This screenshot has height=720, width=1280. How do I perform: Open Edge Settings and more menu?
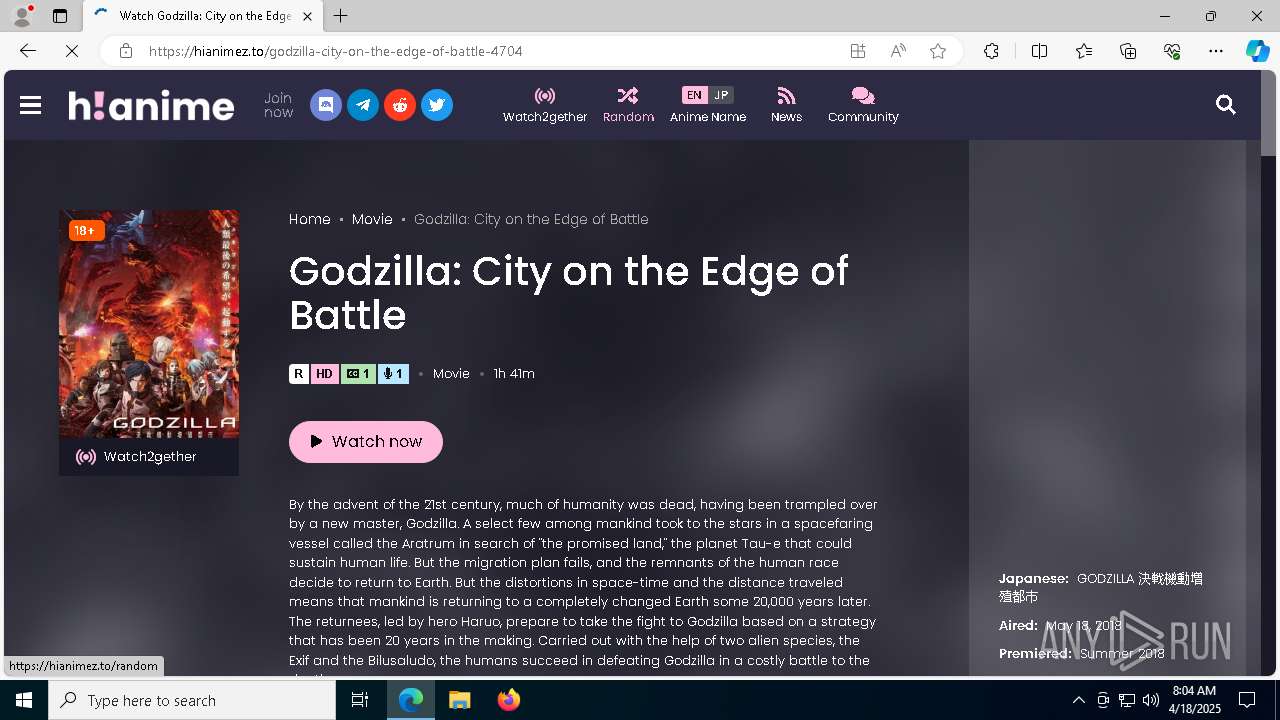click(x=1216, y=51)
